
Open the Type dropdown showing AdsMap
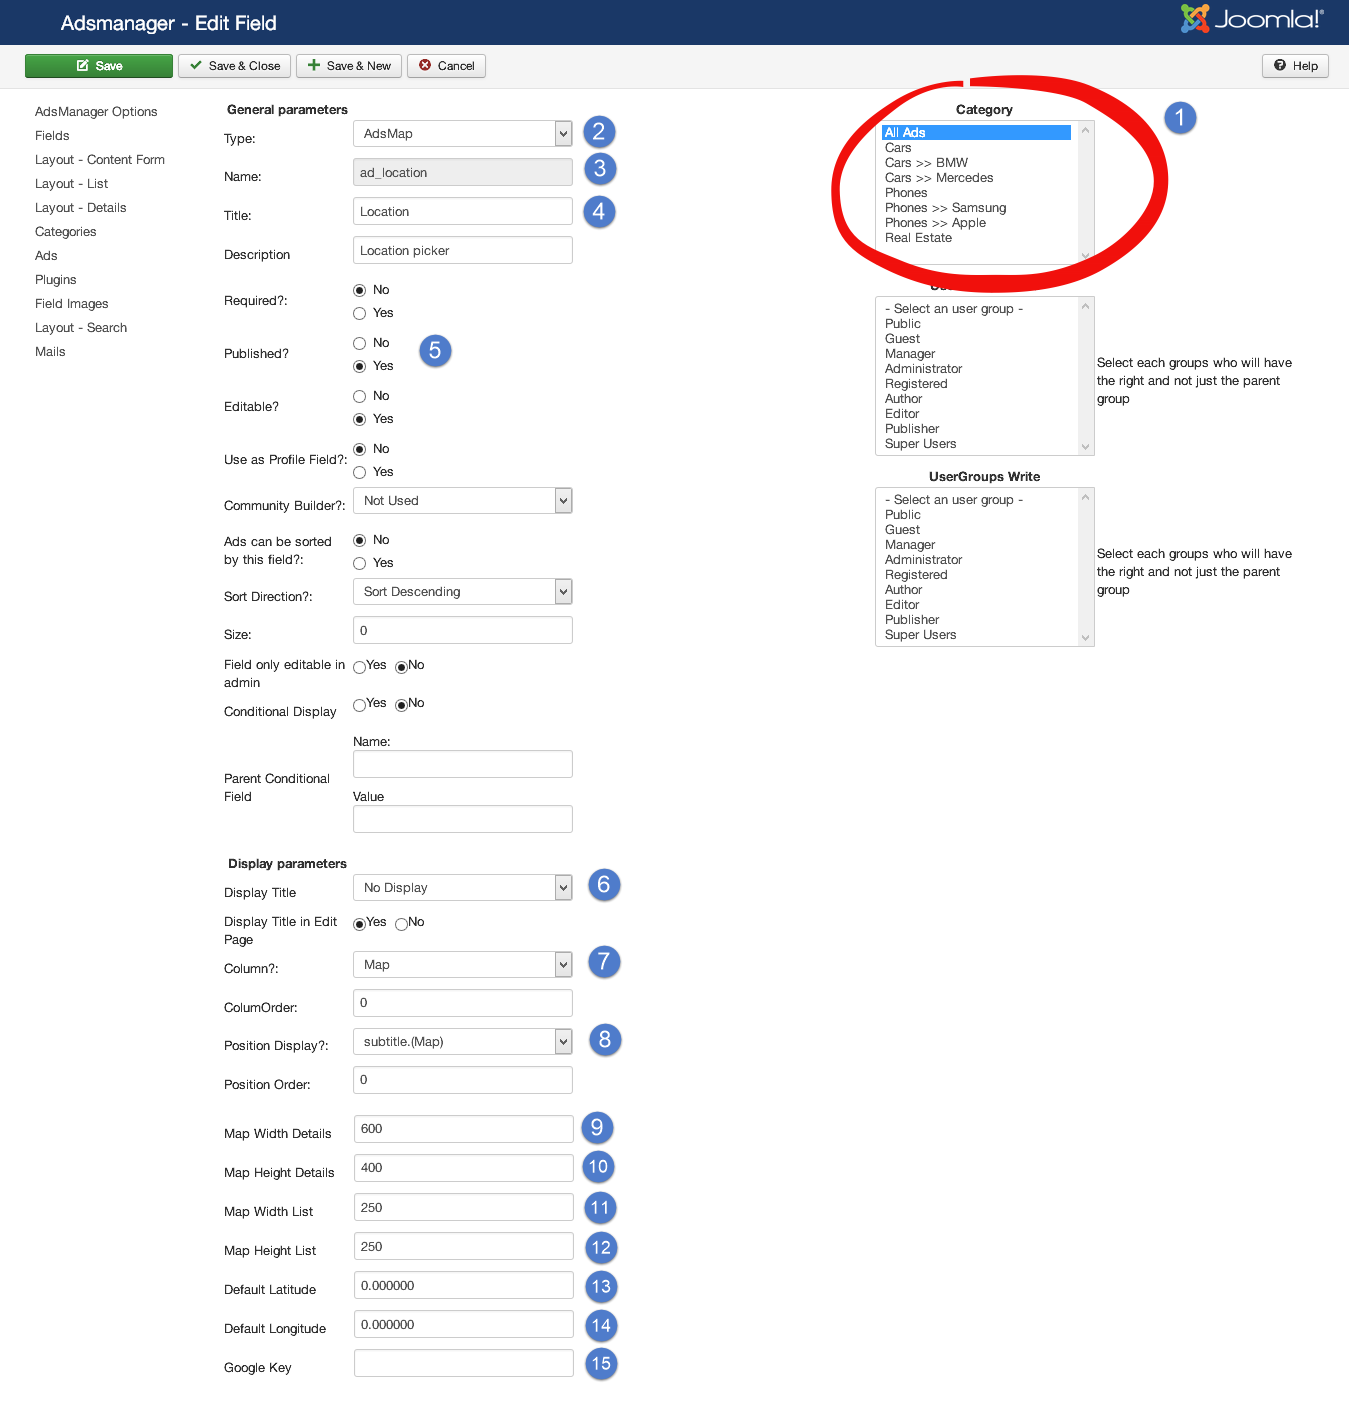[462, 134]
